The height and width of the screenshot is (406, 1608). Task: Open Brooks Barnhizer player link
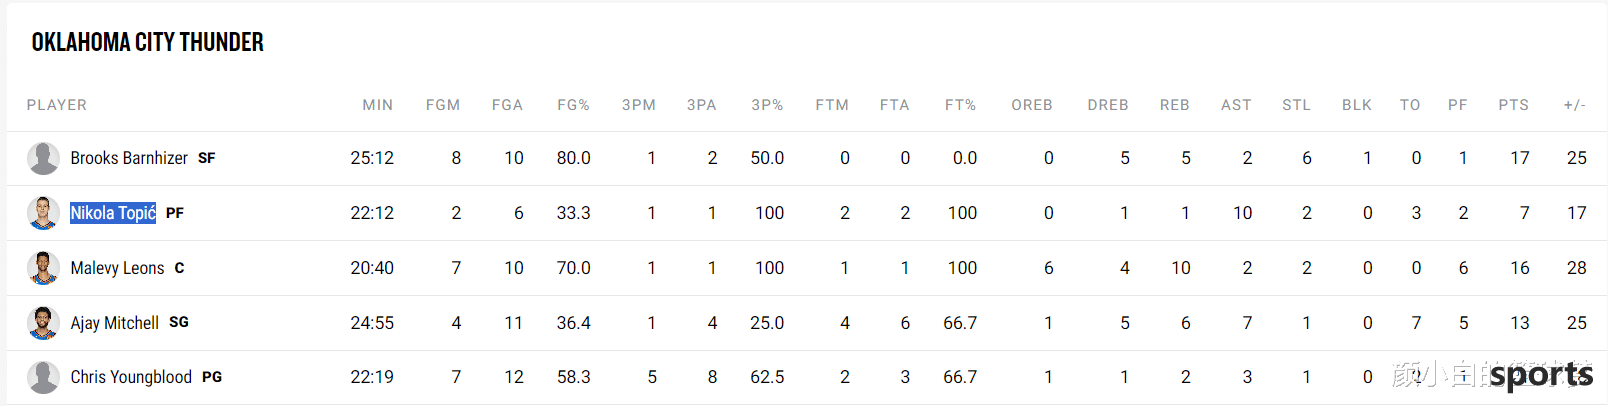129,158
